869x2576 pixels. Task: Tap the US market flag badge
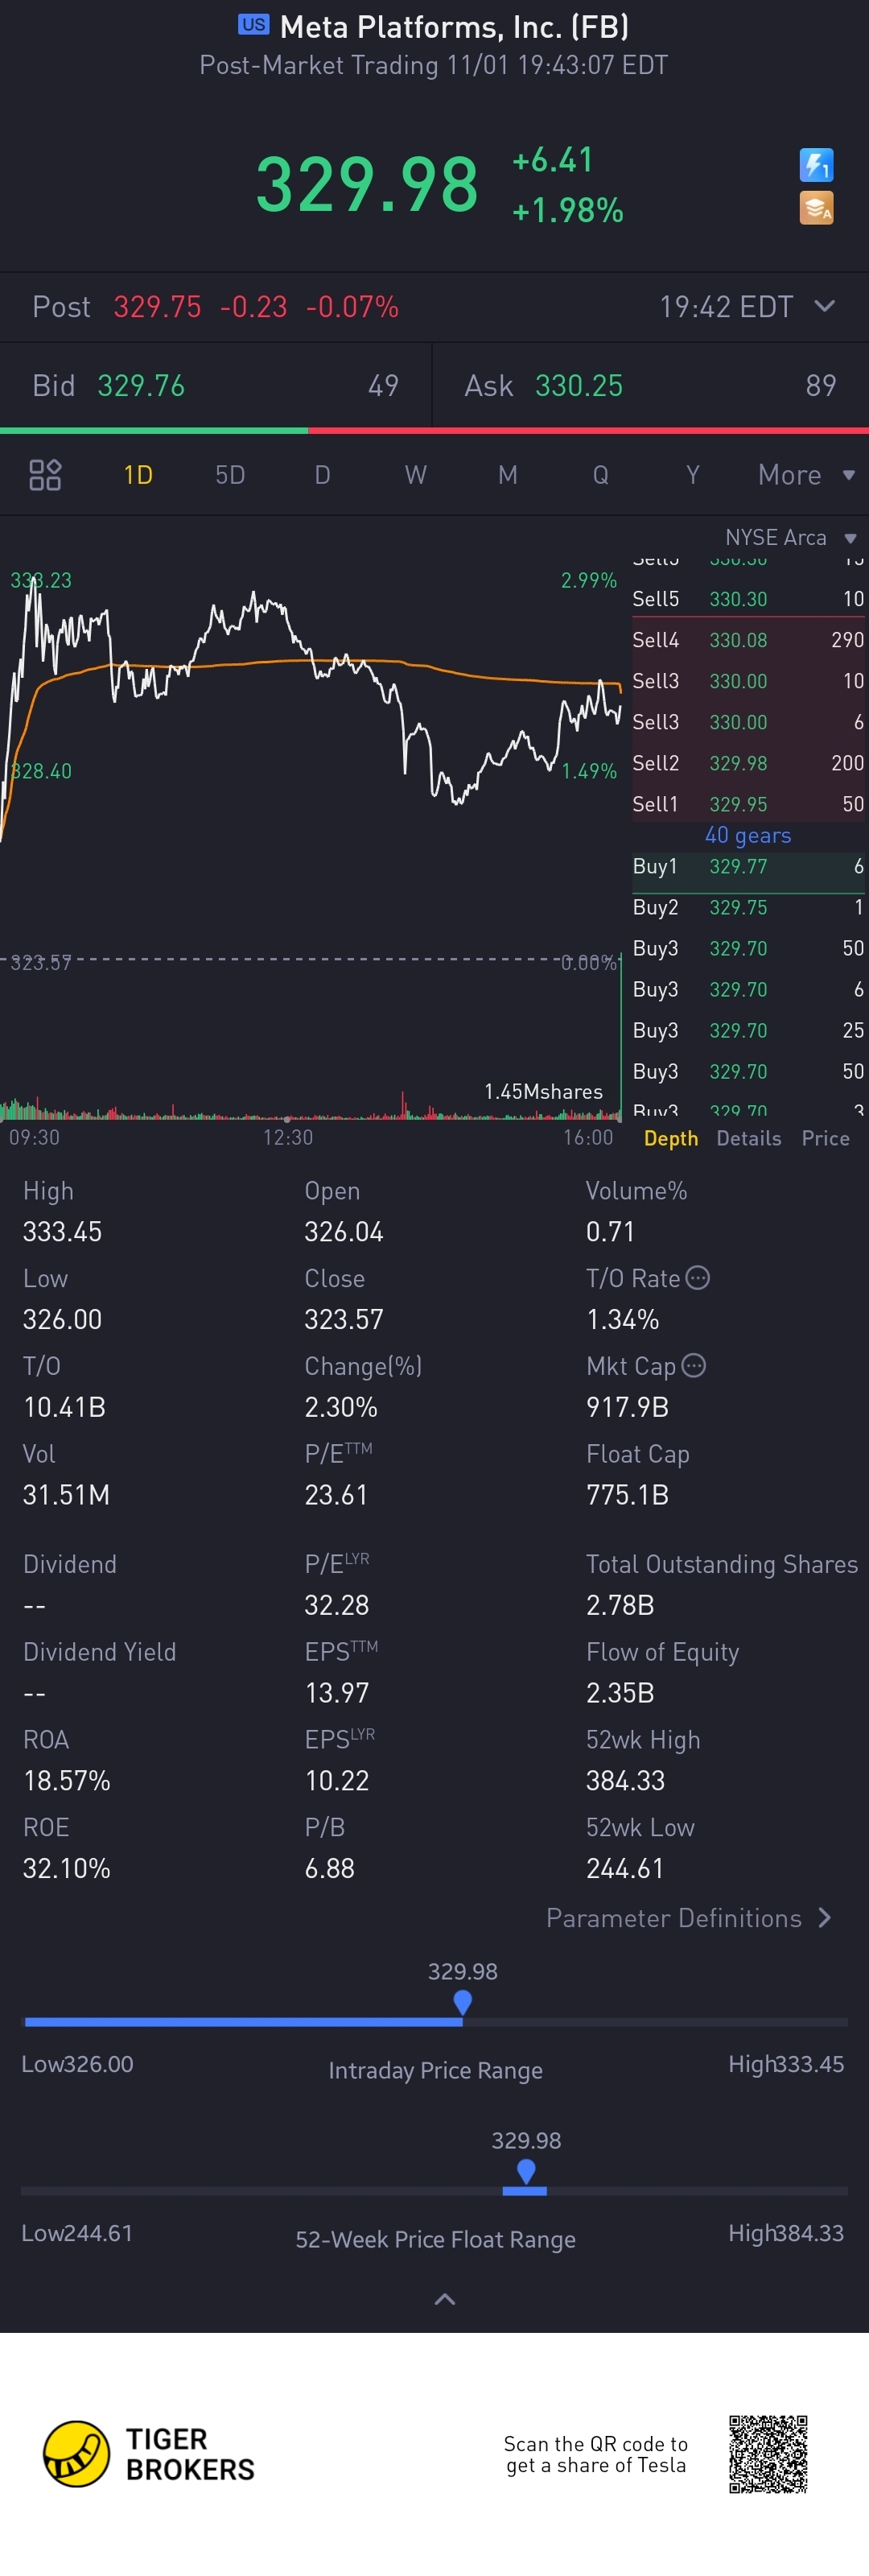tap(254, 25)
